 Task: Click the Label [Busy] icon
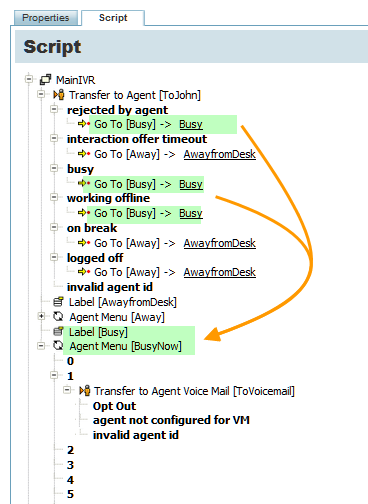(58, 332)
